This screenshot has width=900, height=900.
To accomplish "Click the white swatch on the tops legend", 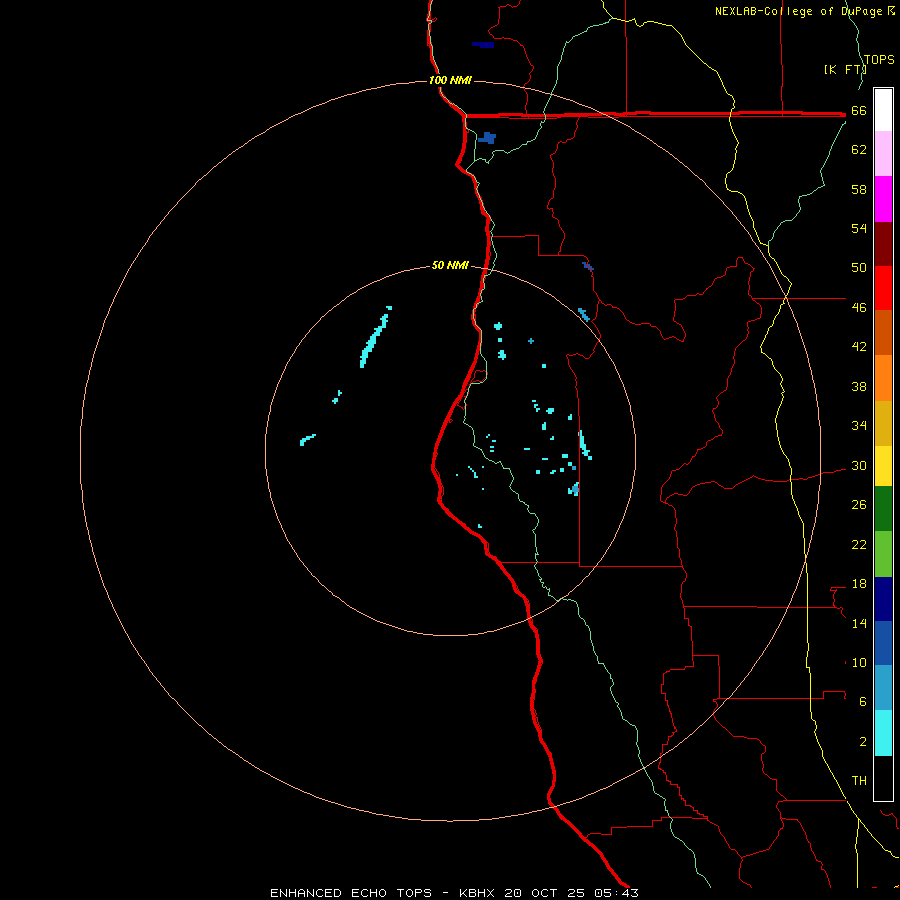I will (x=883, y=110).
